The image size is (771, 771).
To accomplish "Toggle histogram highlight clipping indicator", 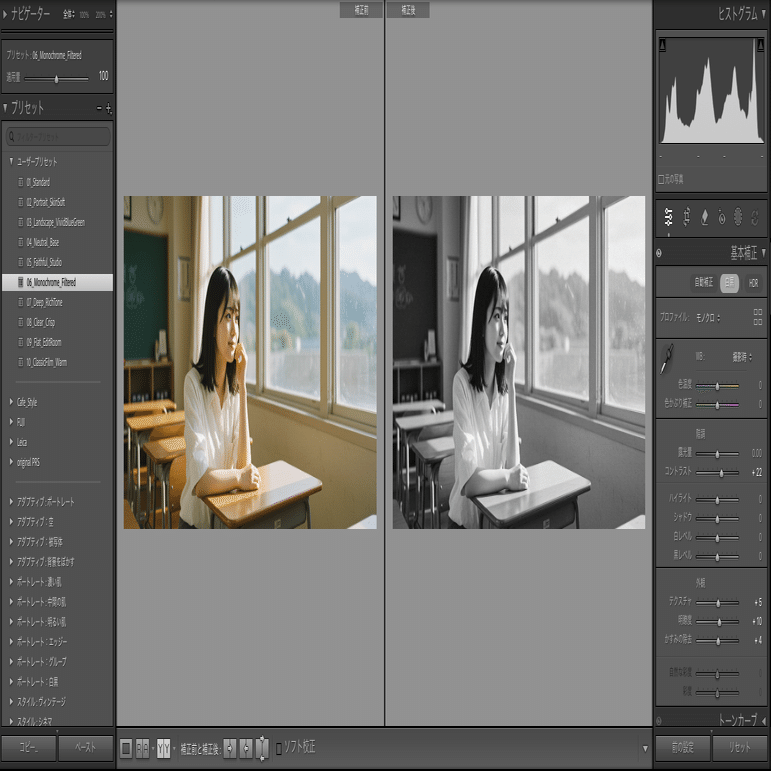I will [760, 45].
